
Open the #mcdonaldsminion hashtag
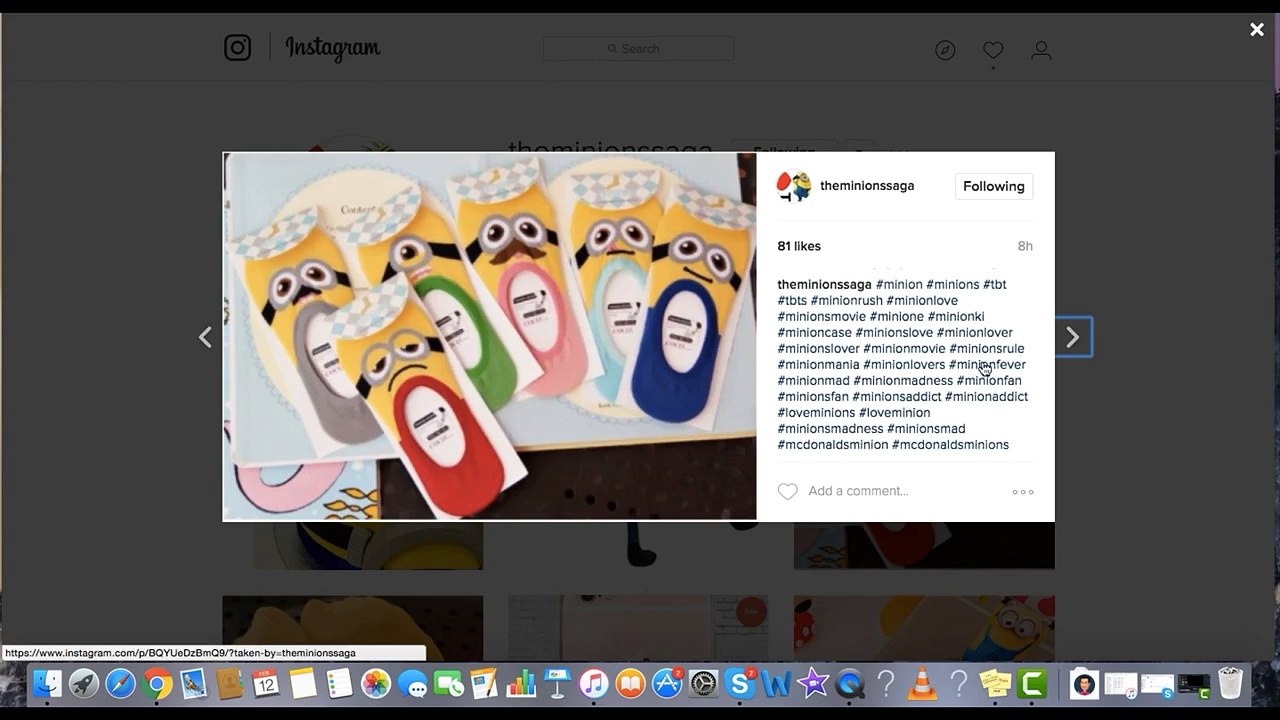tap(833, 444)
